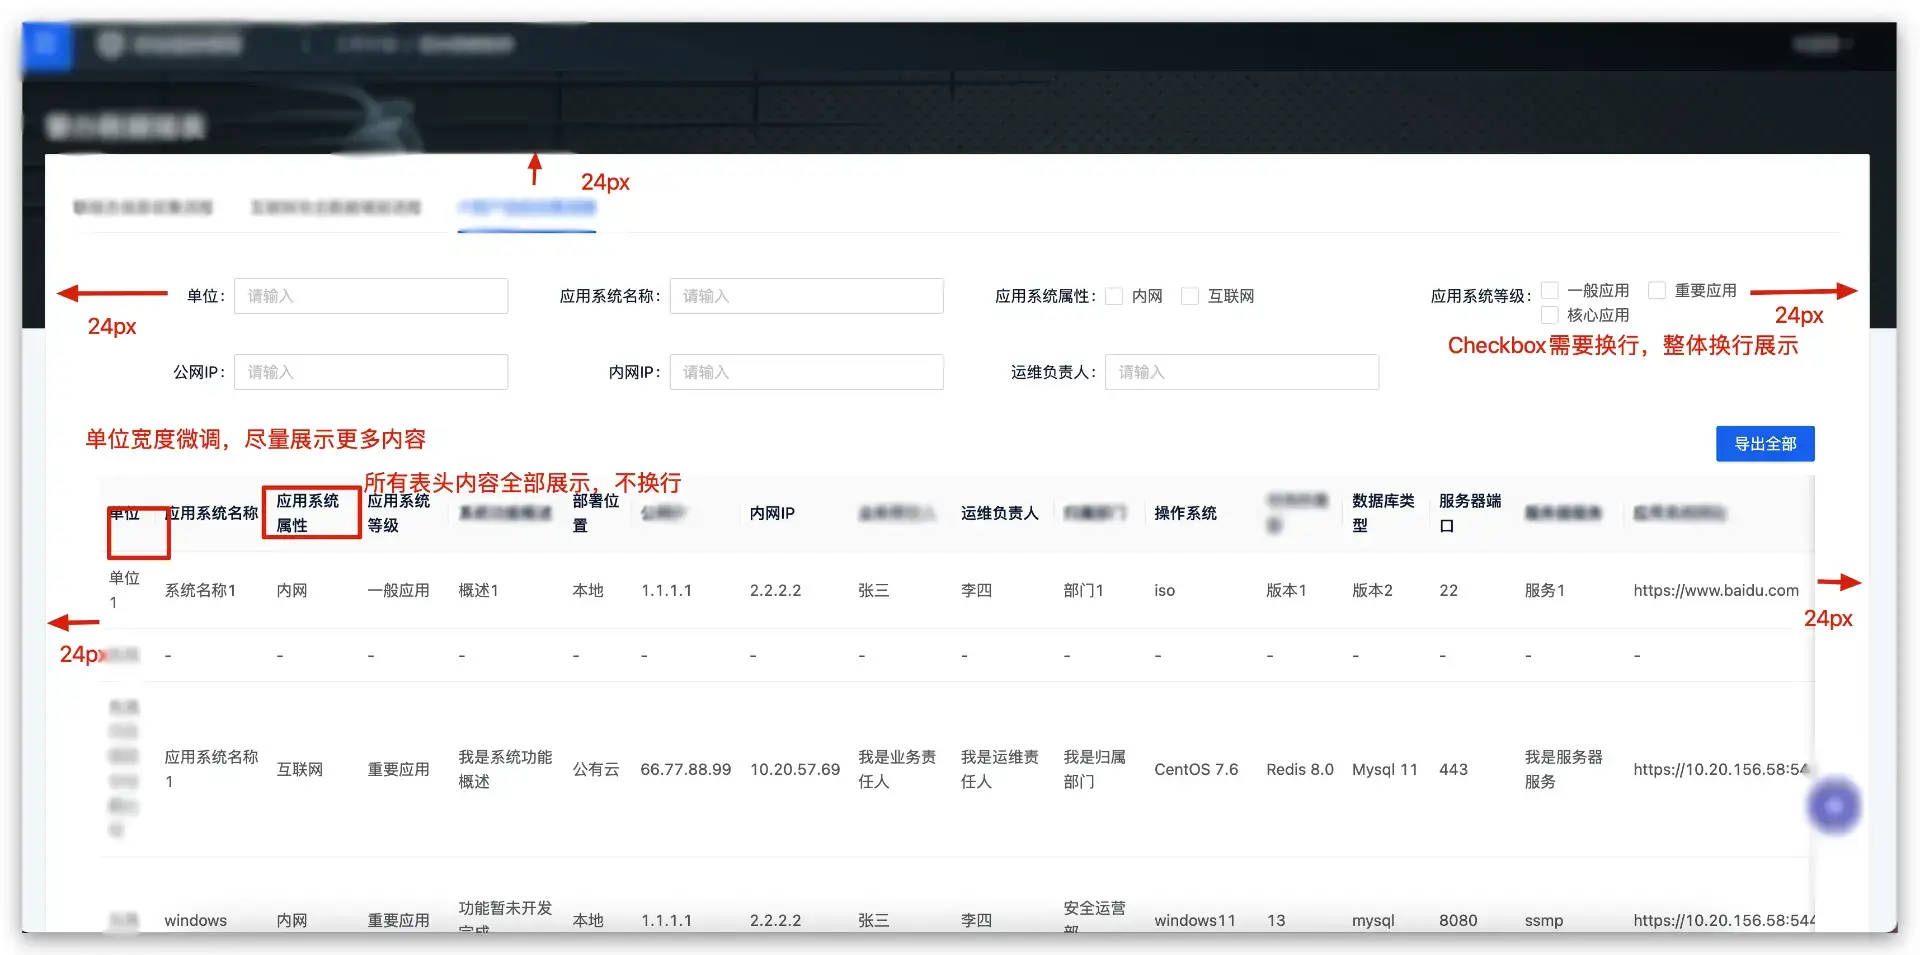The height and width of the screenshot is (955, 1920).
Task: Click the CentOS 7.6 cell
Action: (1196, 769)
